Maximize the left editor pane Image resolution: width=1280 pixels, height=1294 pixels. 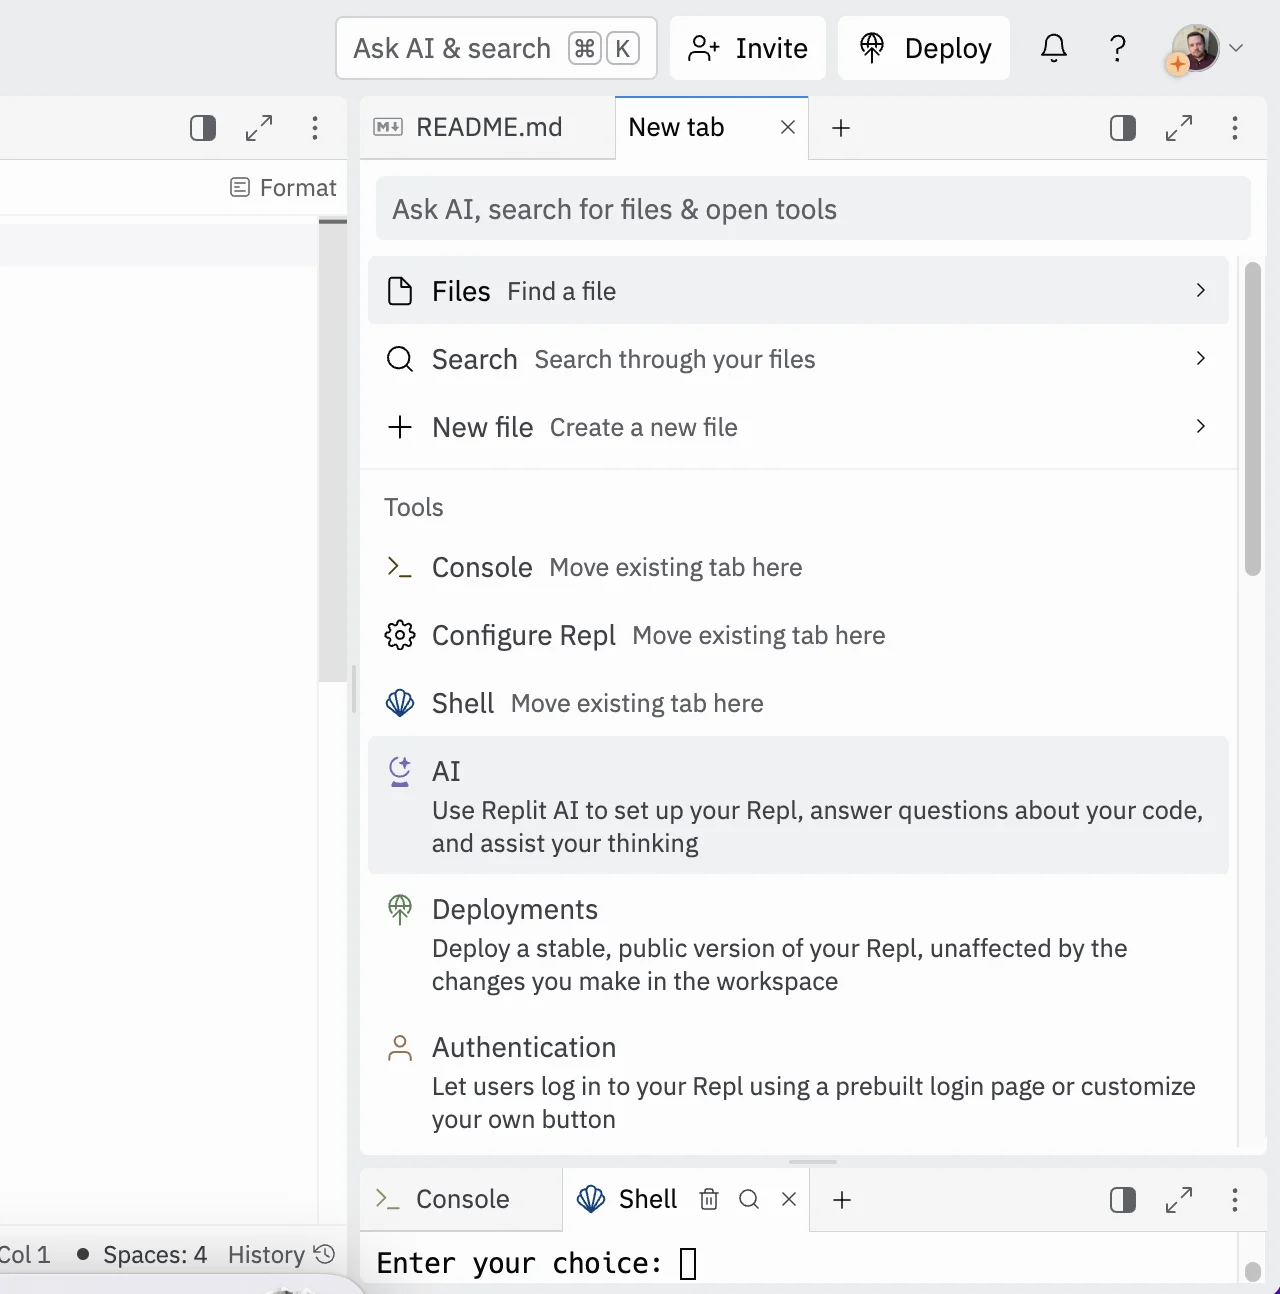(x=259, y=128)
